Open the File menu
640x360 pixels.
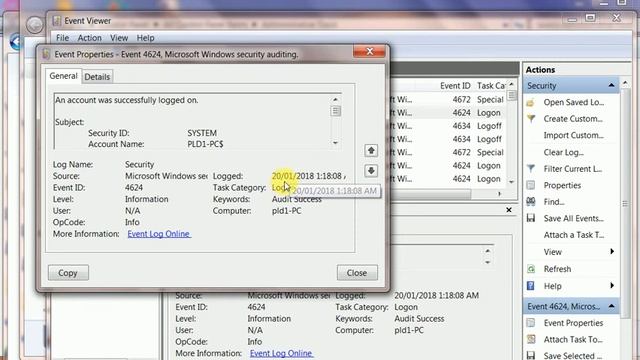pyautogui.click(x=62, y=38)
